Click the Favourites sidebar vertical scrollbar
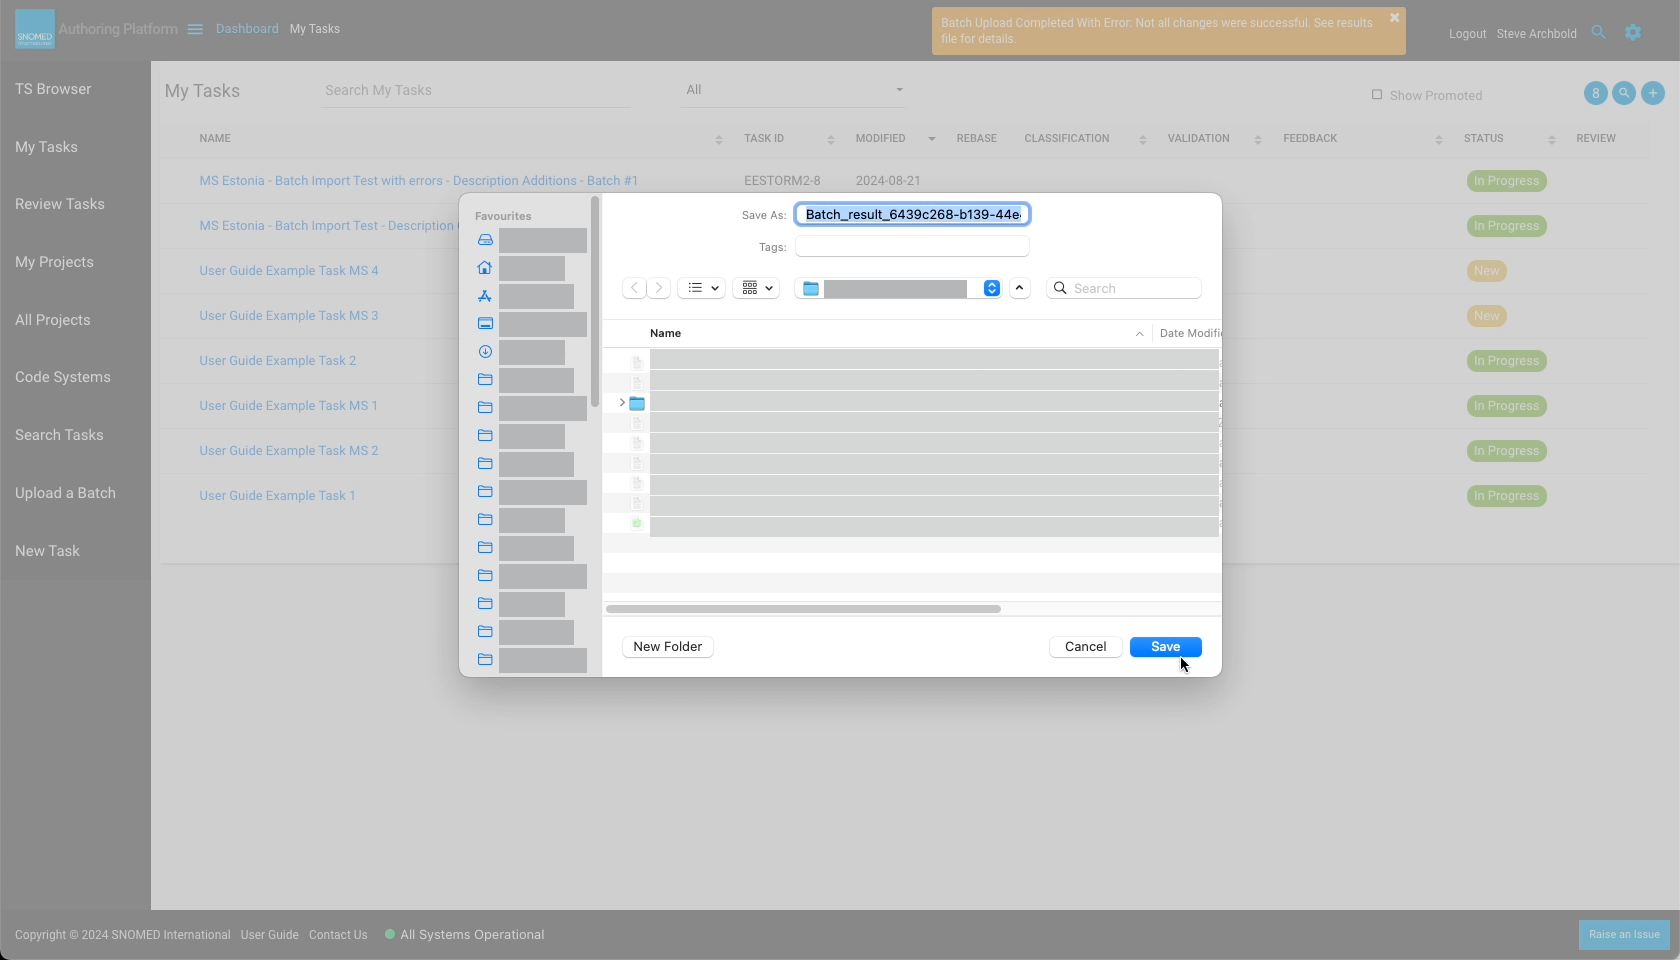1680x960 pixels. [595, 301]
